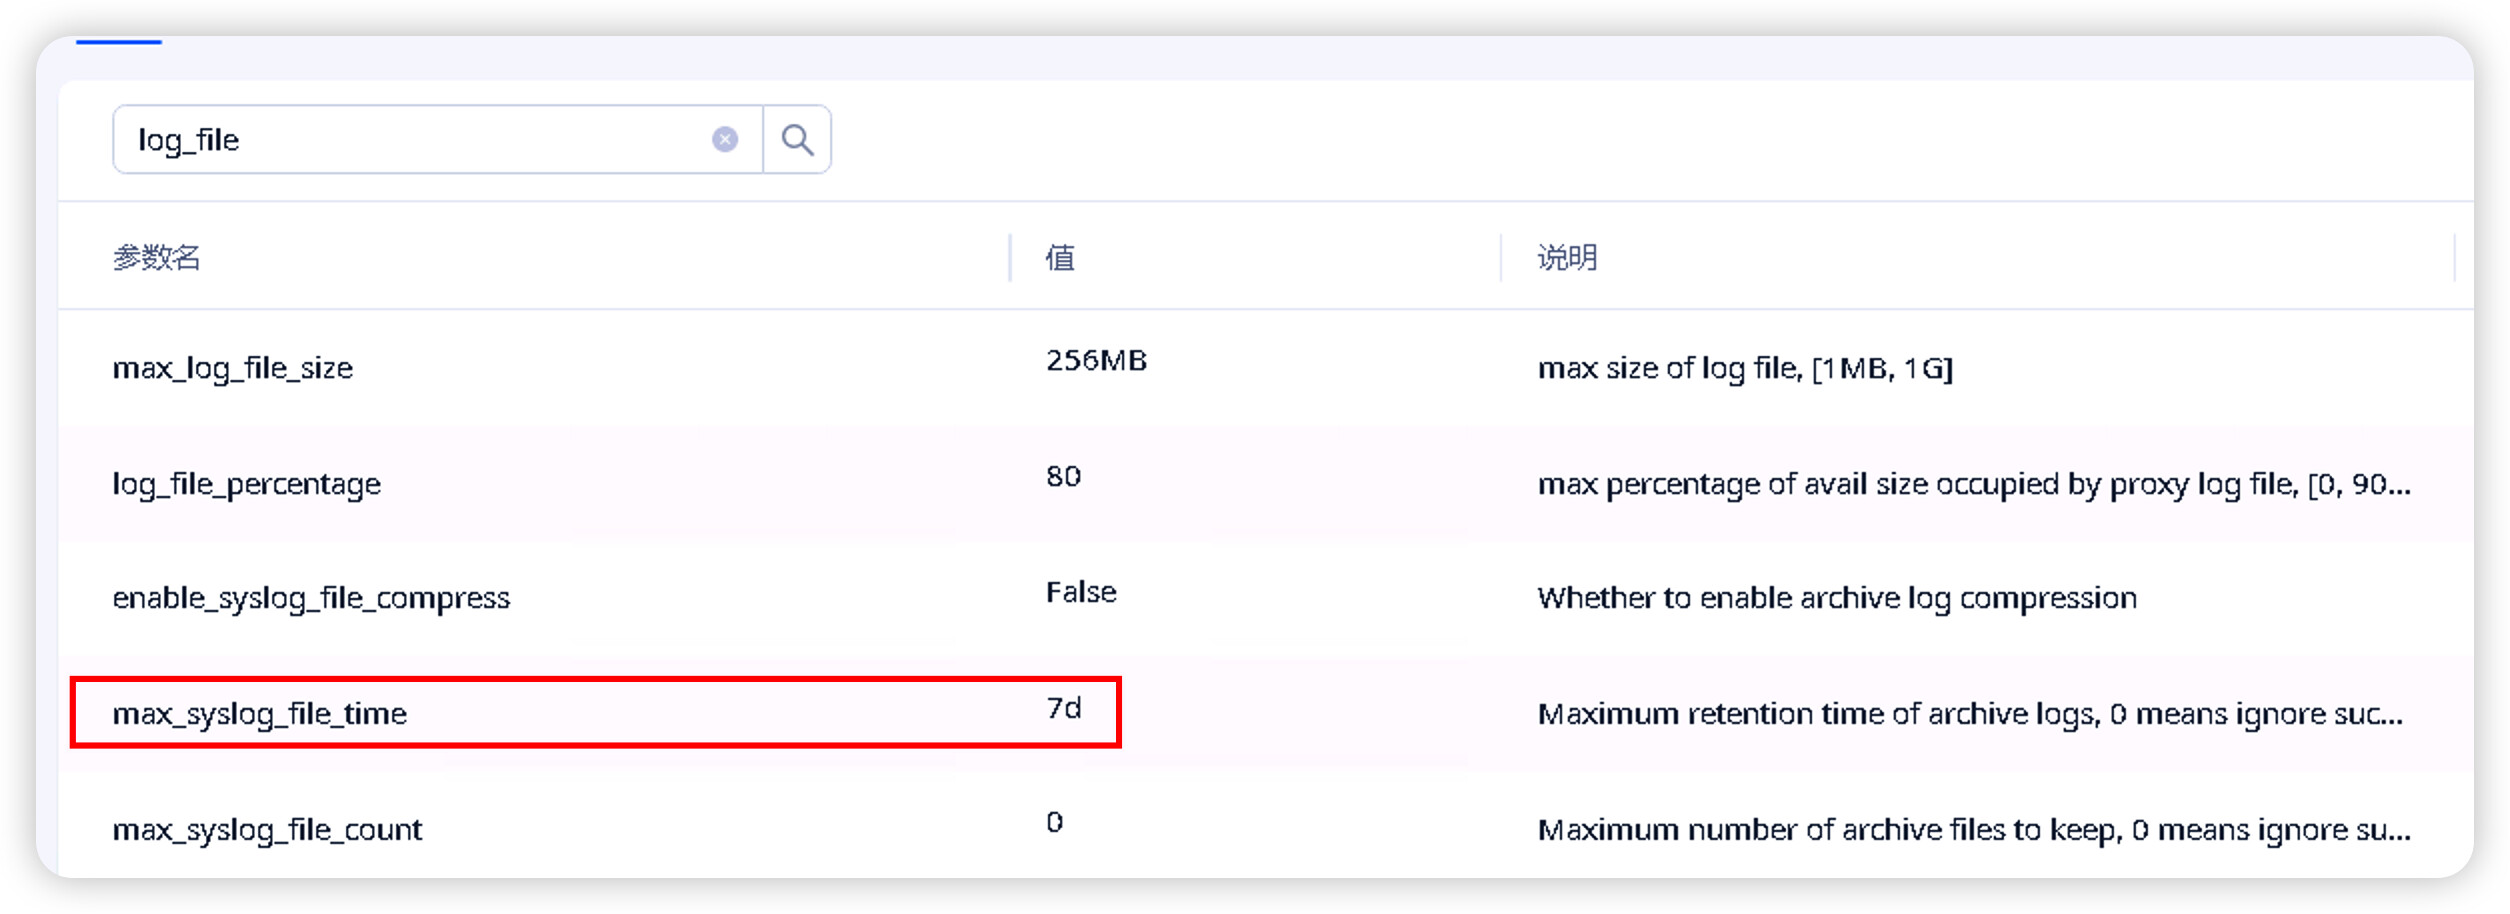
Task: Click the blue-underlined active tab at top
Action: pos(119,40)
